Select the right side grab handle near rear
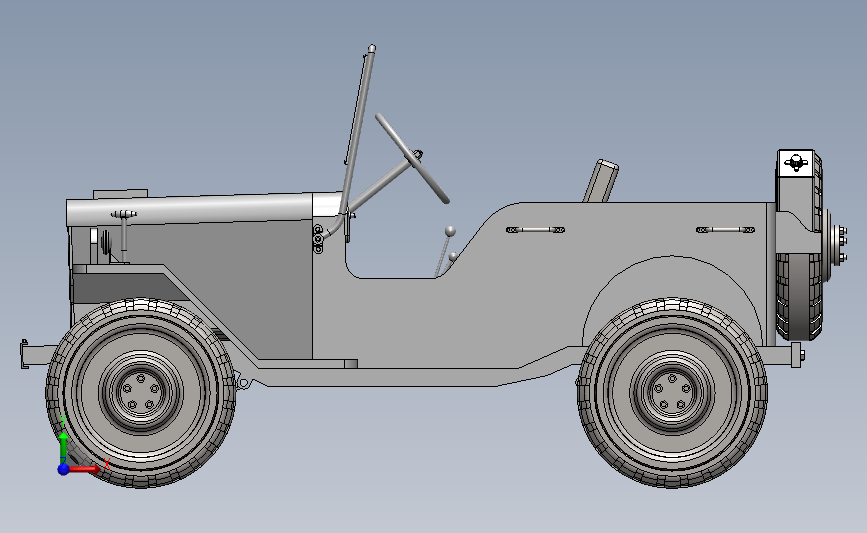The width and height of the screenshot is (867, 533). click(x=725, y=229)
